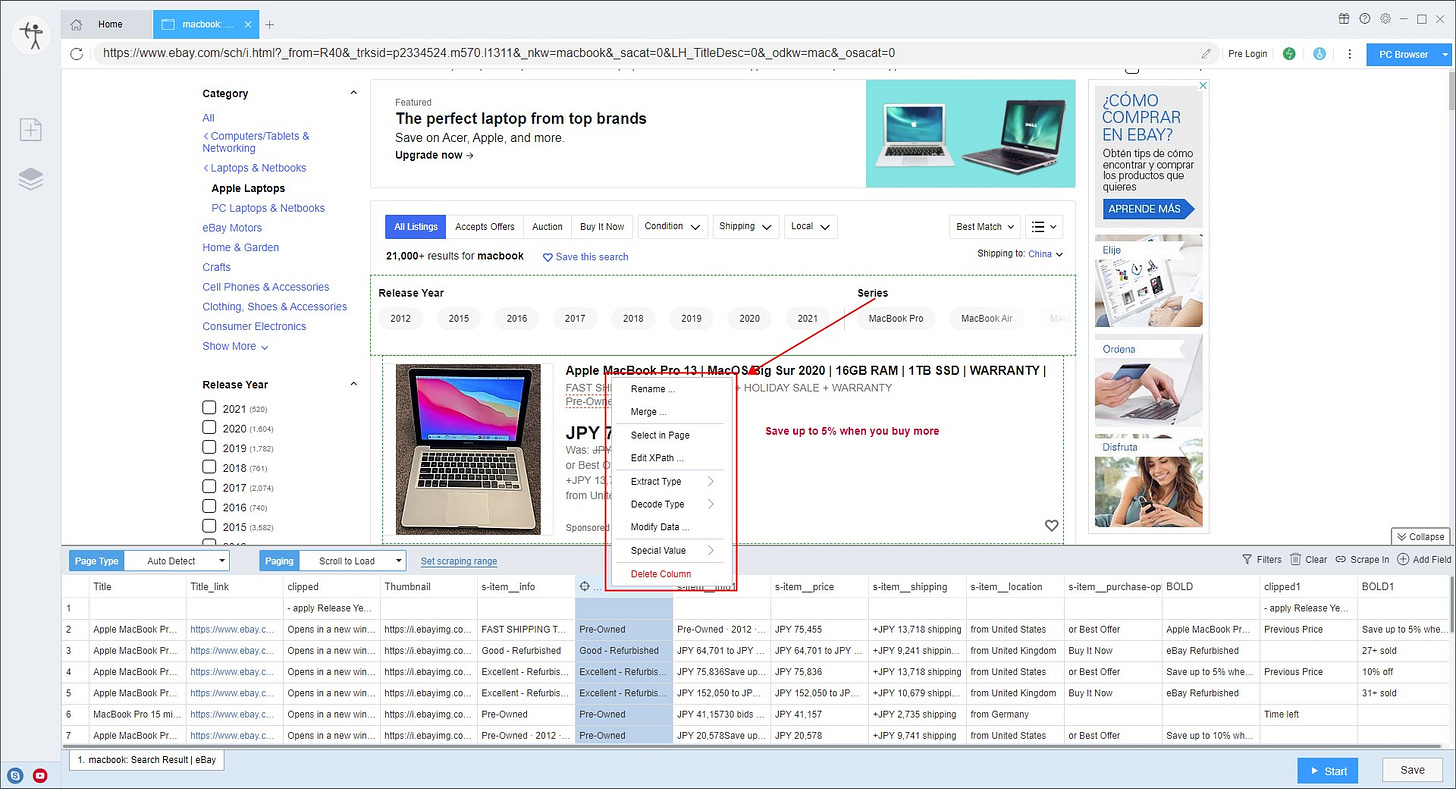Image resolution: width=1456 pixels, height=789 pixels.
Task: Click the heart watchlist icon on listing
Action: pos(1051,525)
